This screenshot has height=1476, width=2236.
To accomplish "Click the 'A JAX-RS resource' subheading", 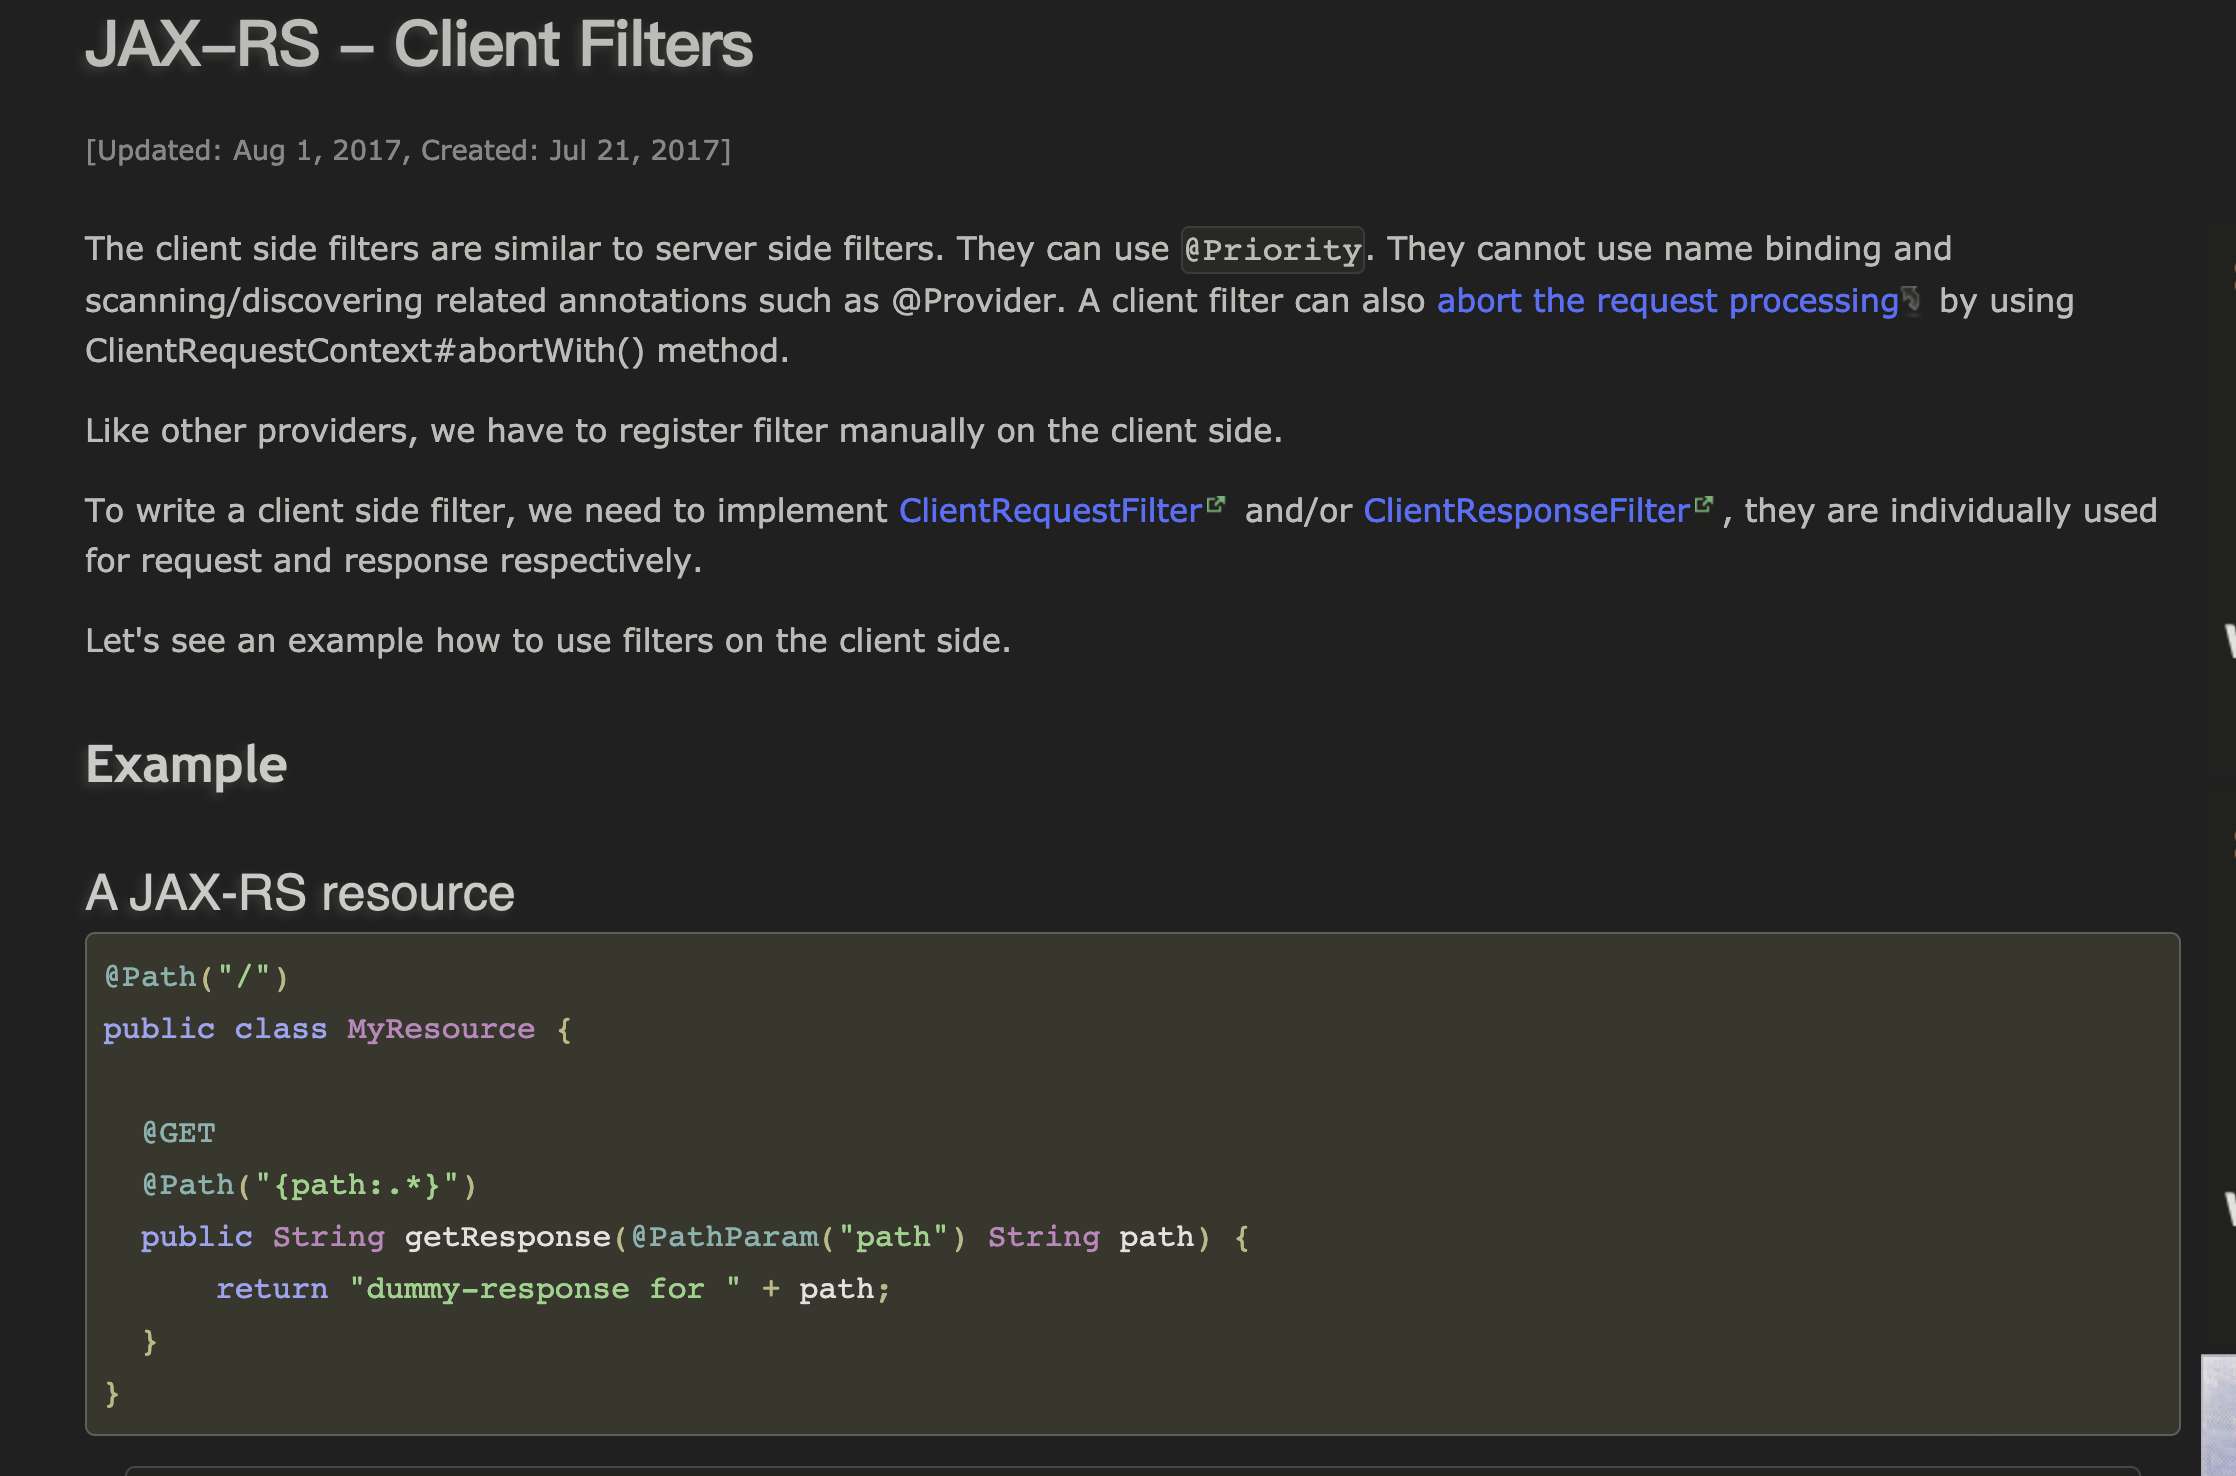I will tap(300, 892).
